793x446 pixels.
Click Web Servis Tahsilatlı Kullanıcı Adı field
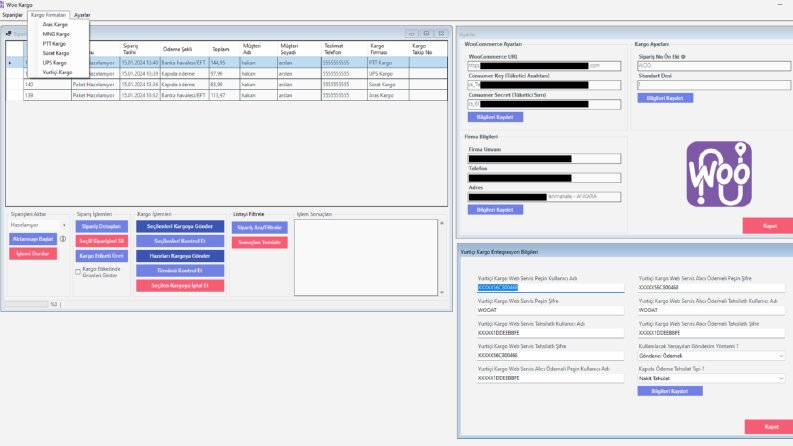click(550, 333)
